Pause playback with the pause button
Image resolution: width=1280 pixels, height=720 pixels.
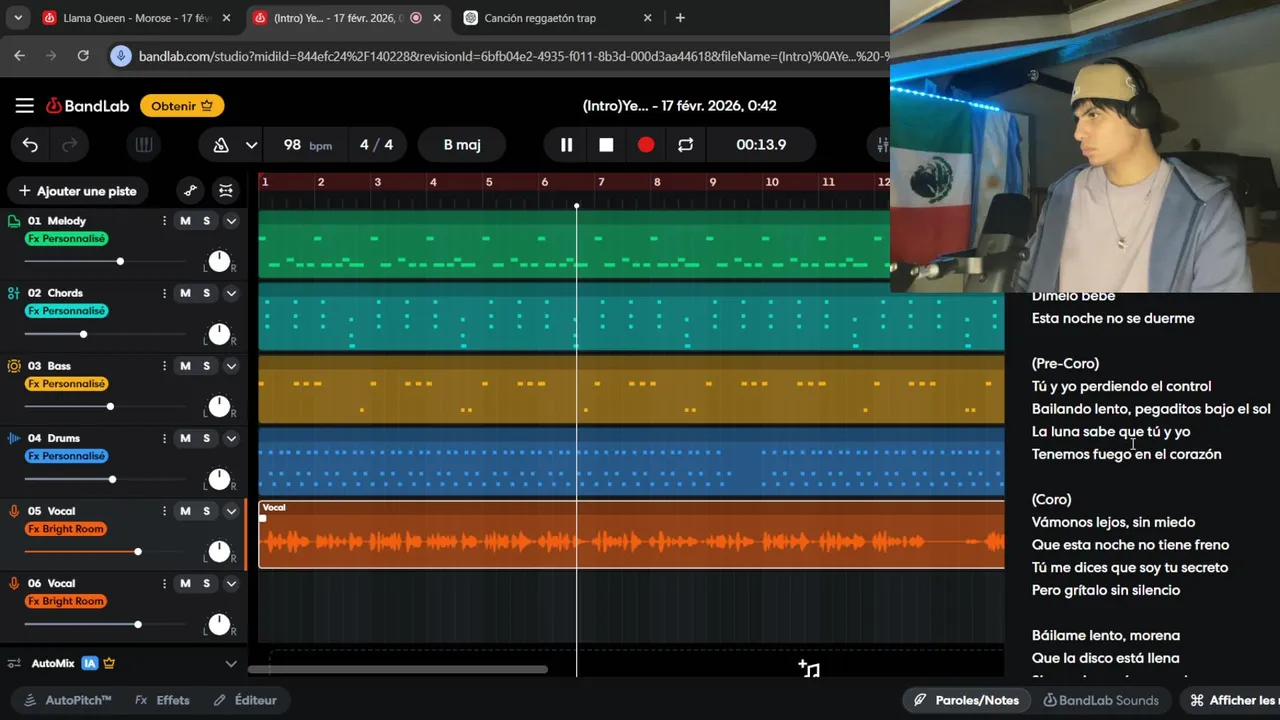point(566,145)
